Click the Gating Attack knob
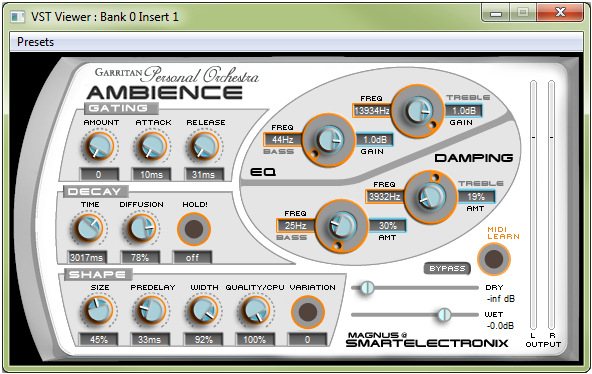Image resolution: width=592 pixels, height=374 pixels. click(x=151, y=147)
